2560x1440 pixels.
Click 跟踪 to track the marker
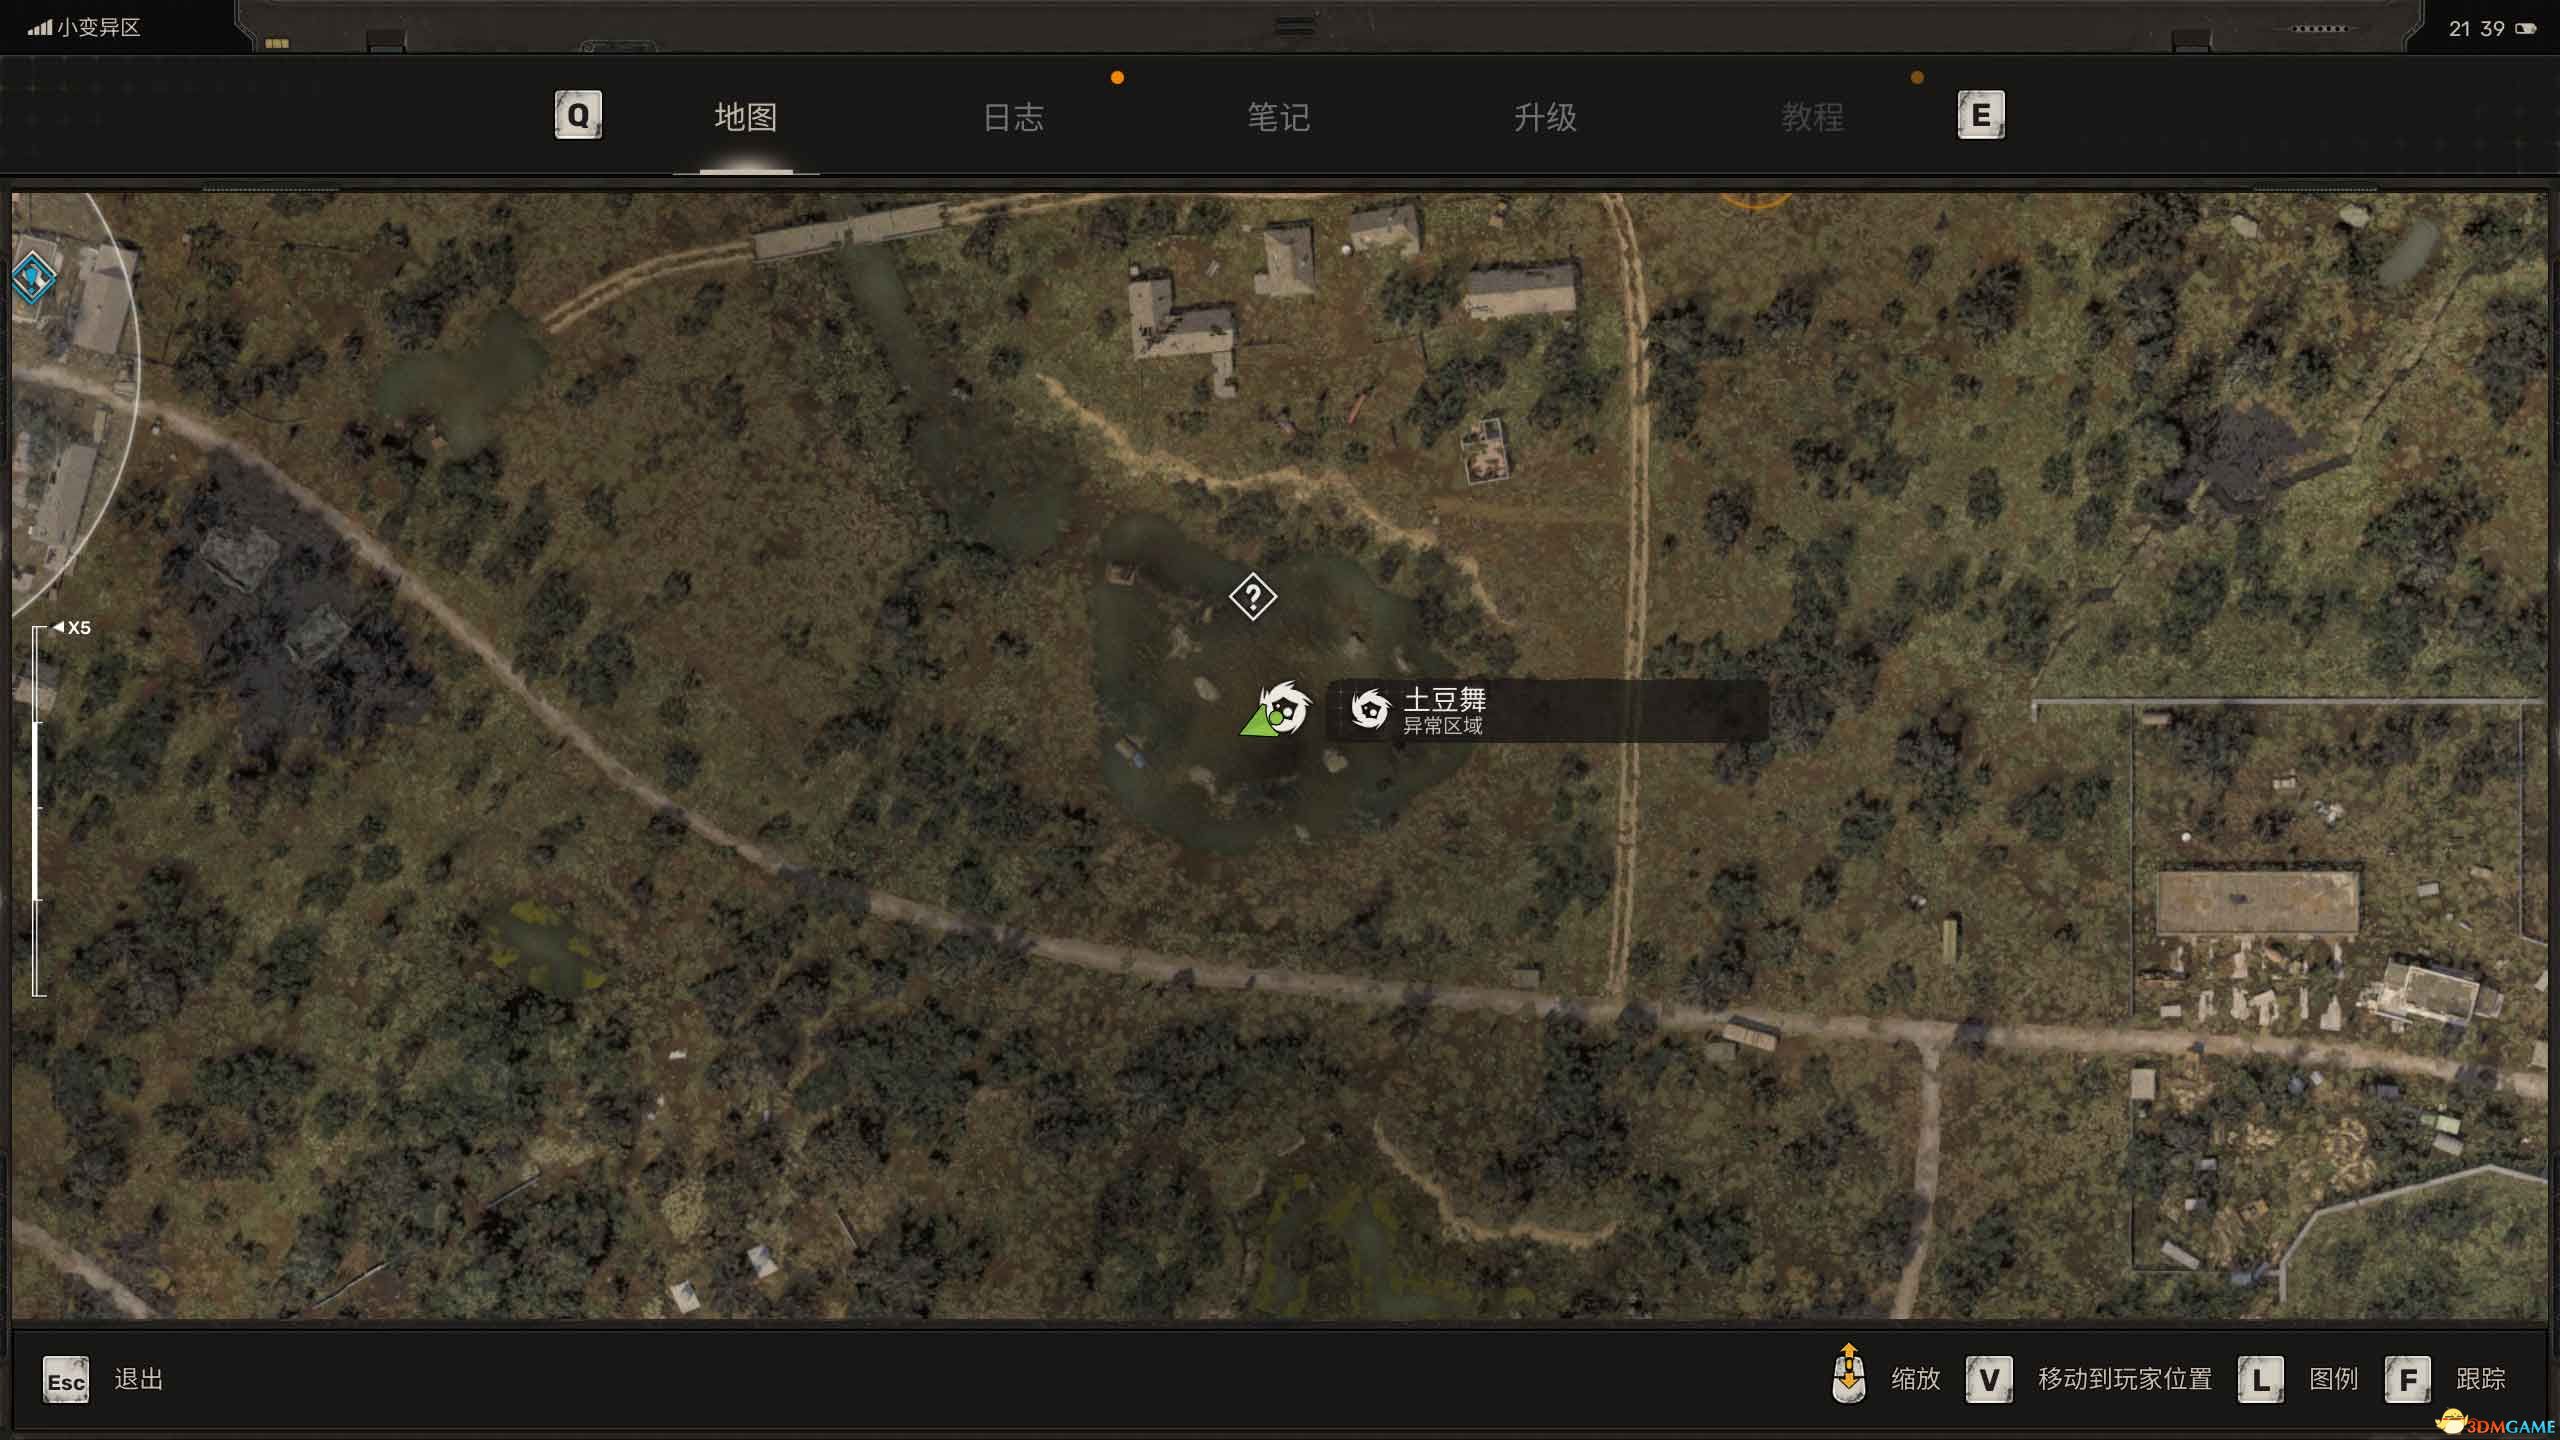coord(2481,1379)
